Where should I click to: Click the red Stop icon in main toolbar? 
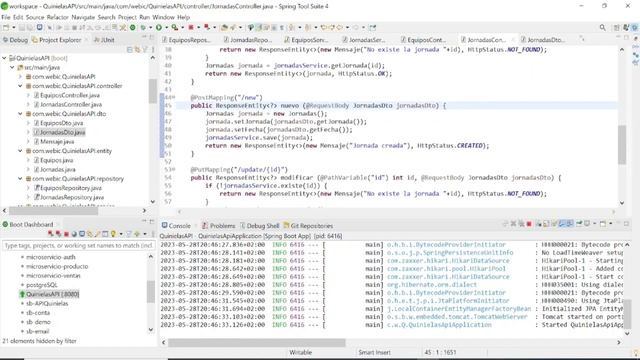pyautogui.click(x=191, y=27)
